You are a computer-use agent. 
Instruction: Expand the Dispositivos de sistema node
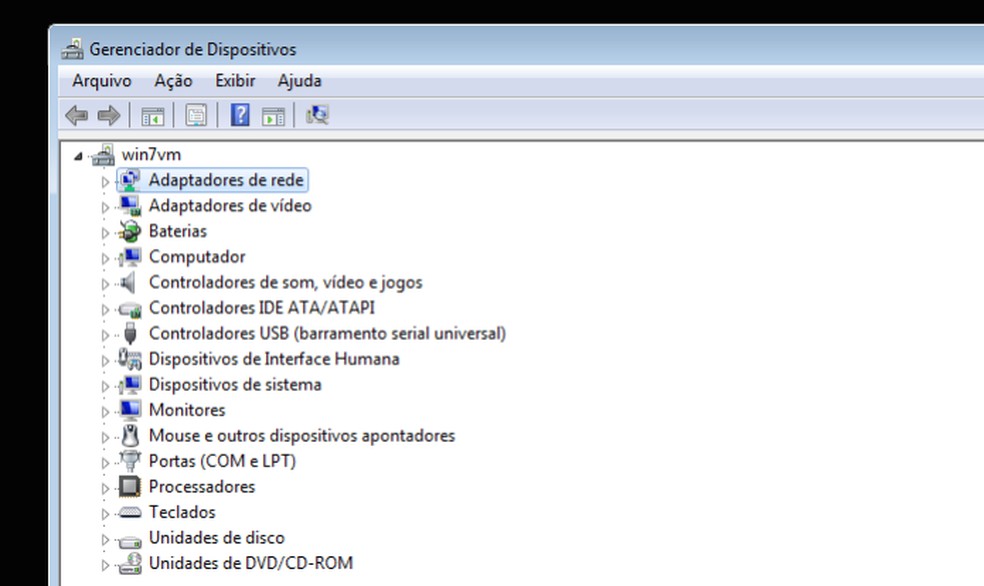pyautogui.click(x=105, y=386)
